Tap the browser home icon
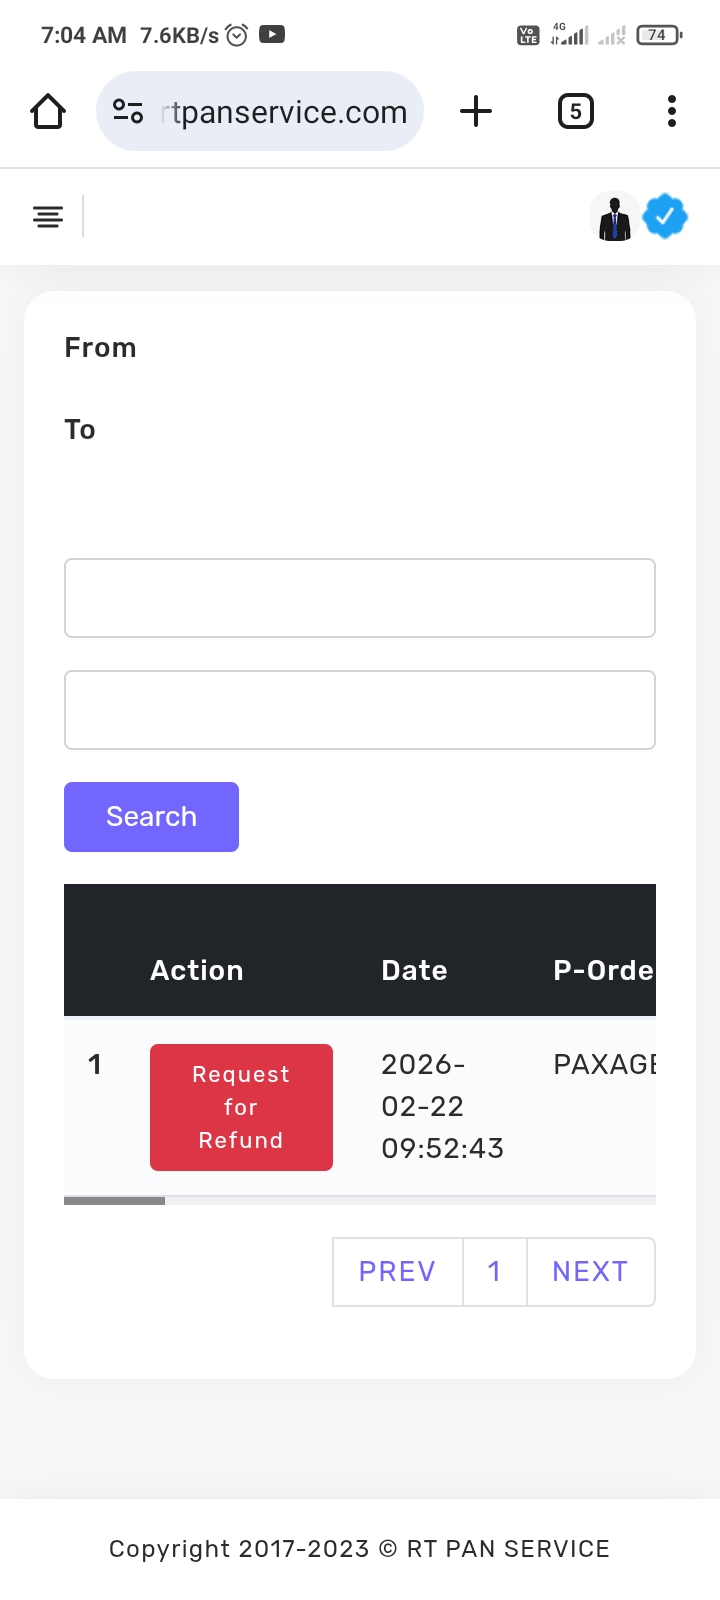Image resolution: width=720 pixels, height=1600 pixels. pyautogui.click(x=48, y=111)
